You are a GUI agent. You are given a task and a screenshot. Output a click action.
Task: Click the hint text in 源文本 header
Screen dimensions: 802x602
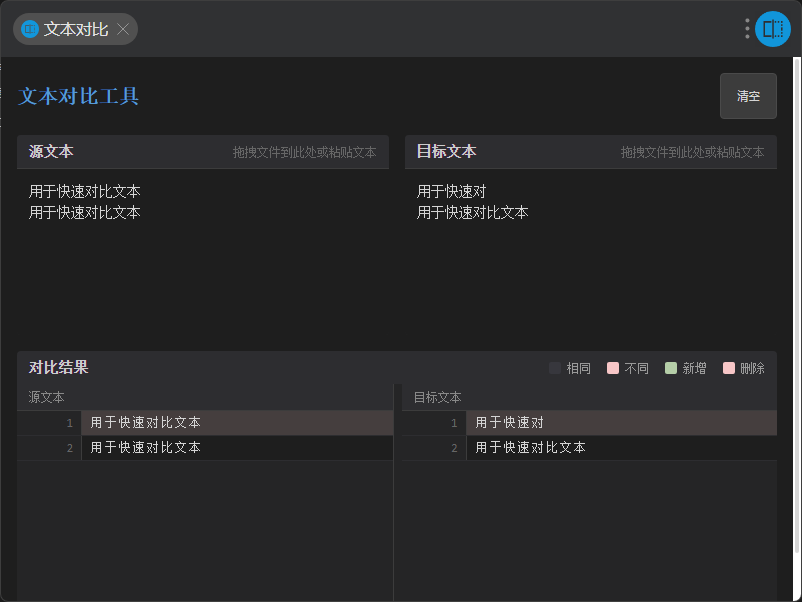(x=305, y=152)
